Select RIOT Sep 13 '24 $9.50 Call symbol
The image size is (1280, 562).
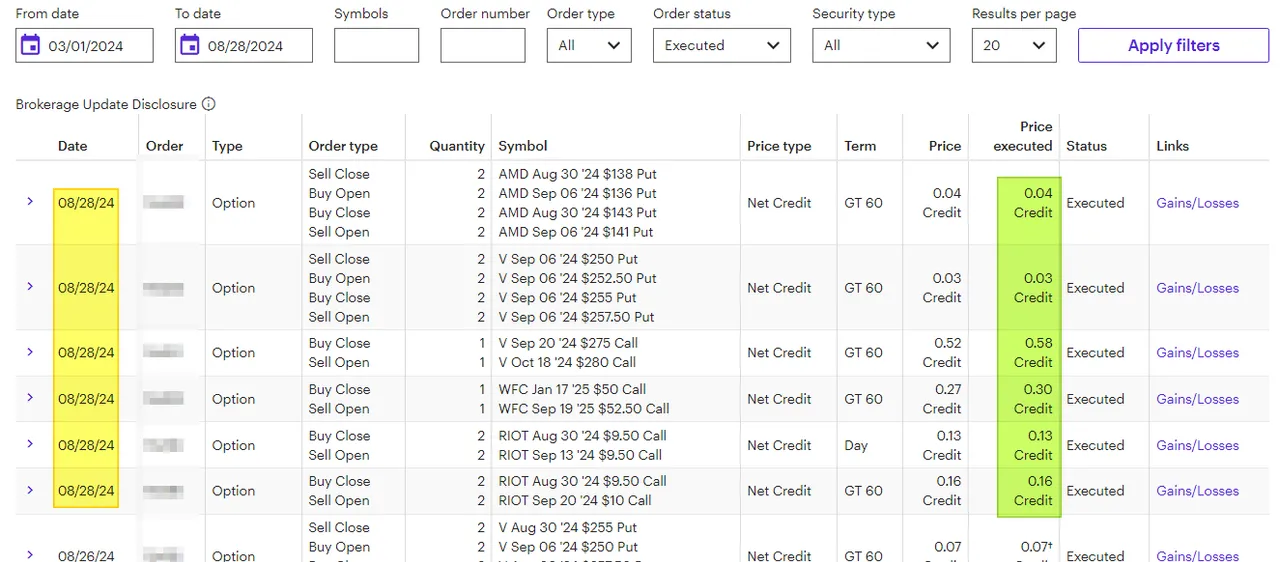tap(580, 455)
